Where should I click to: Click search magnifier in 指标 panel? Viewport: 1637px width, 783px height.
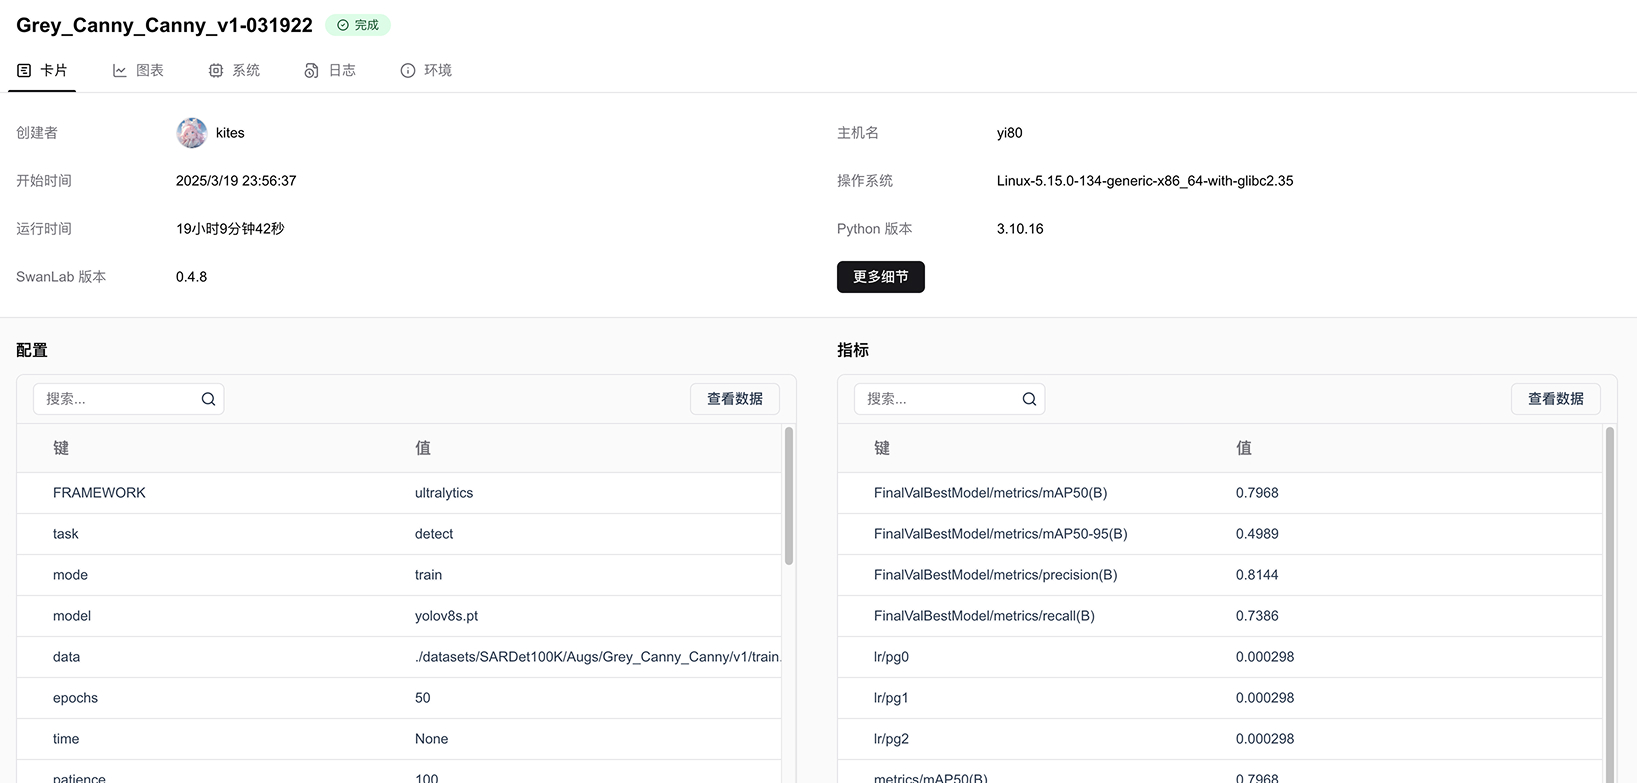click(1029, 399)
